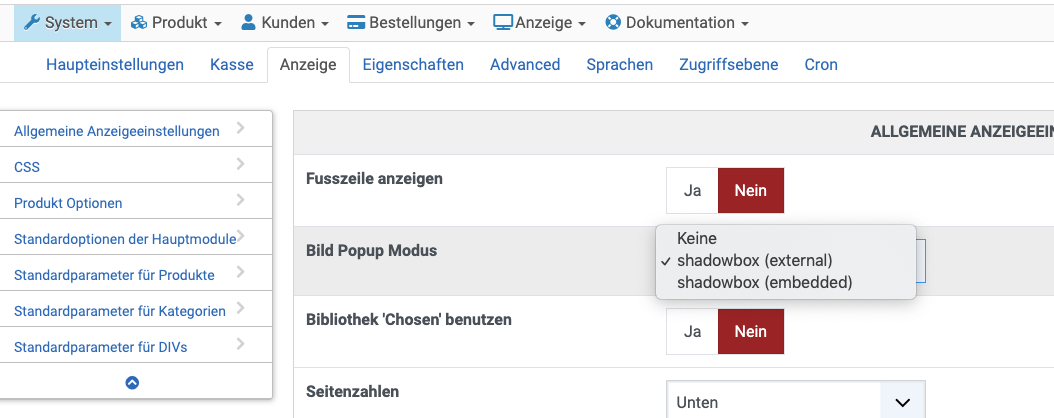The height and width of the screenshot is (418, 1054).
Task: Click the Dokumentation lifebuoy icon
Action: (613, 22)
